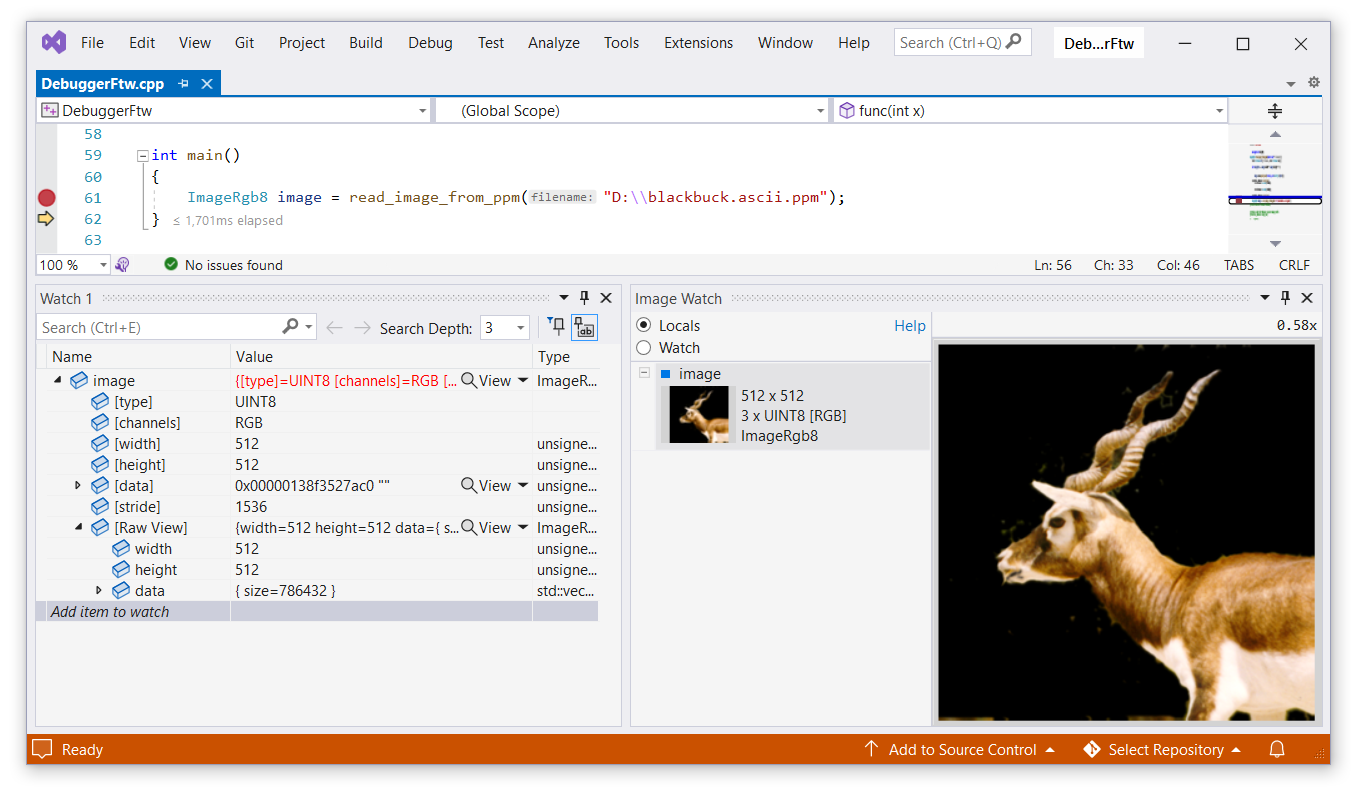Screen dimensions: 1351x788
Task: Toggle the breakpoint on line 61
Action: (x=45, y=197)
